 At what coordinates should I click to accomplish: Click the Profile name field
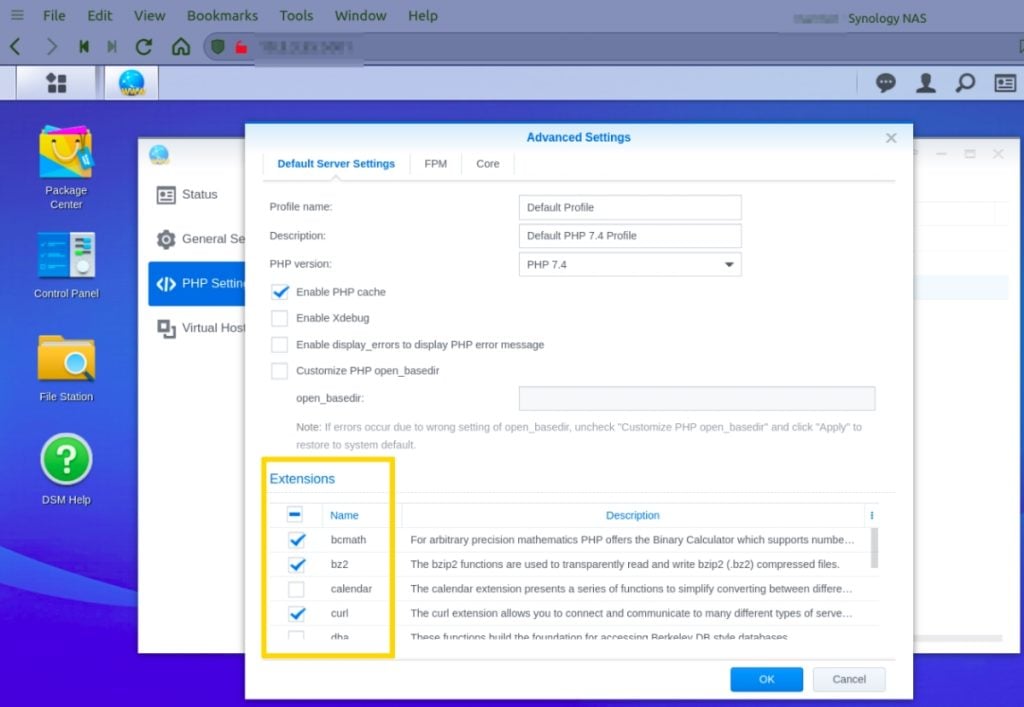pyautogui.click(x=630, y=207)
